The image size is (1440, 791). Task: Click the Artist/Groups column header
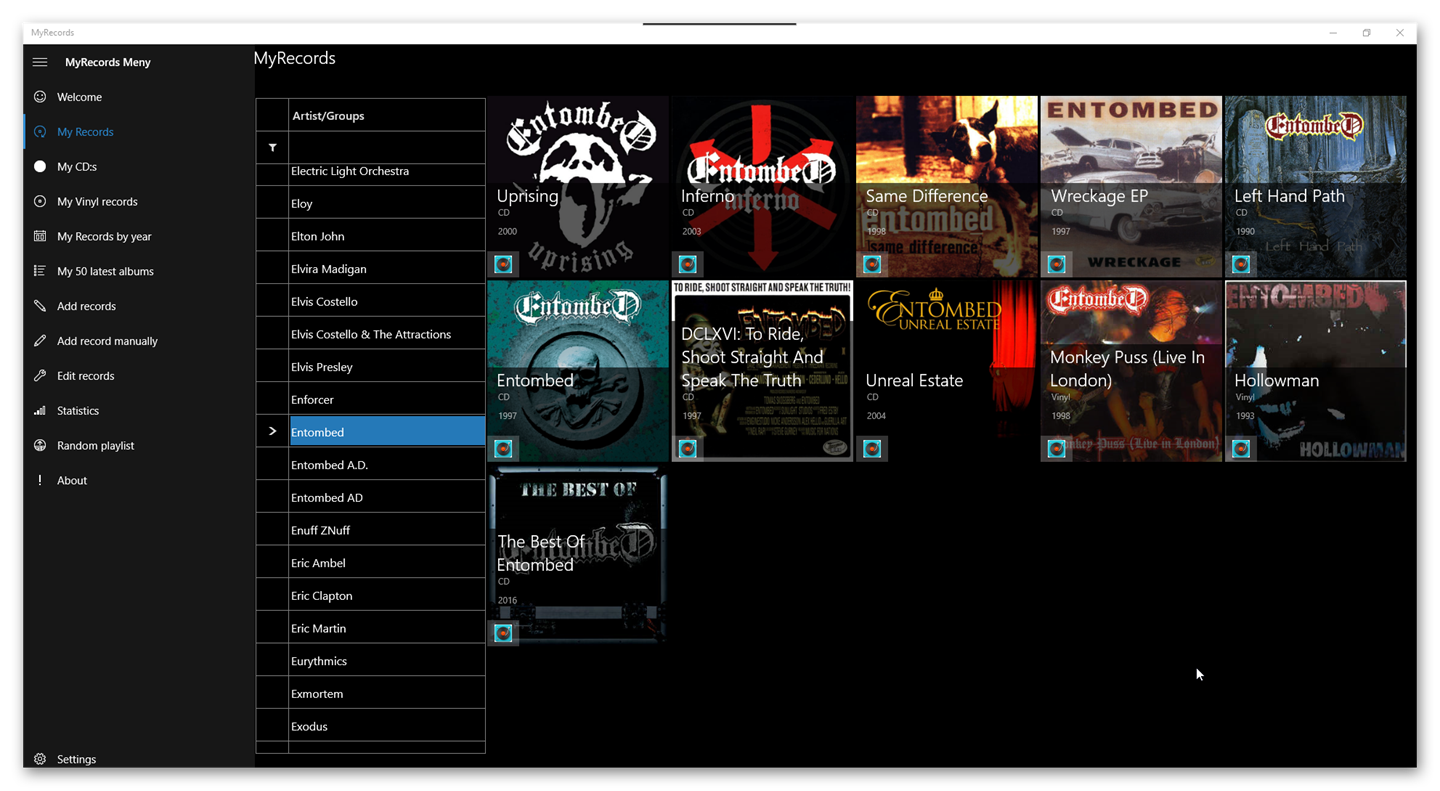[386, 115]
